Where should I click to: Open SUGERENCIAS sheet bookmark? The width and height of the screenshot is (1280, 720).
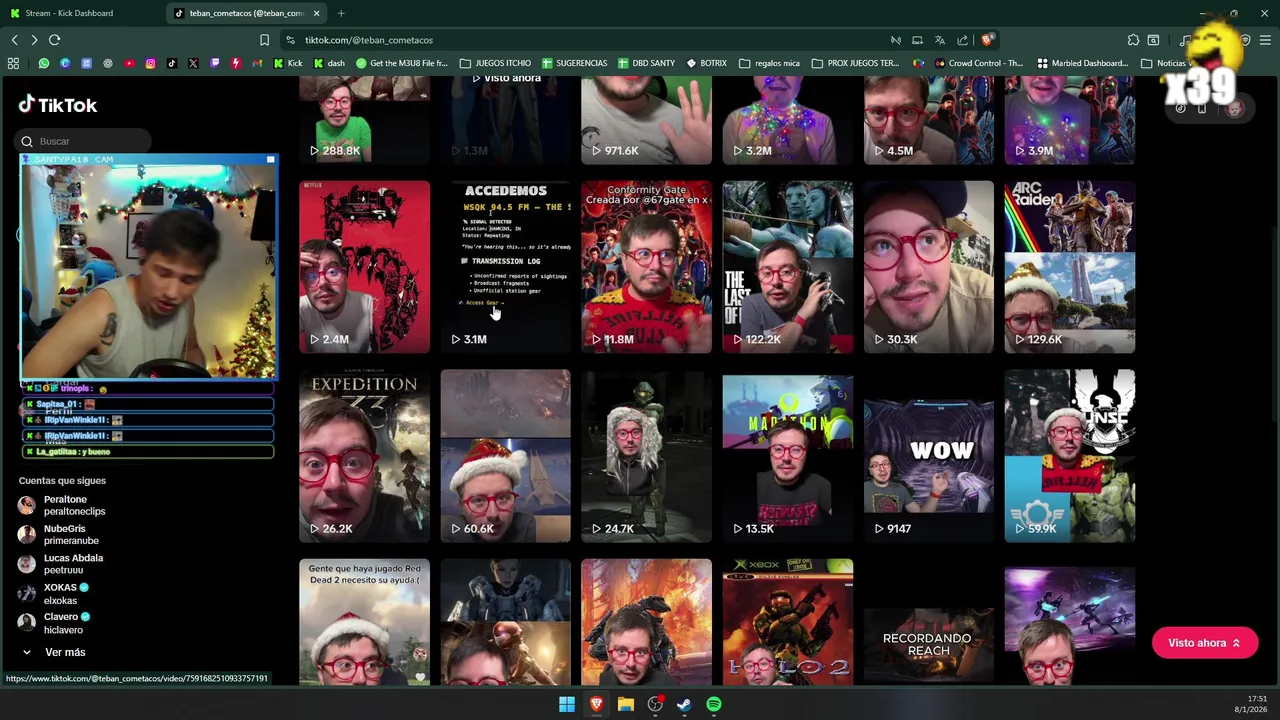(573, 63)
